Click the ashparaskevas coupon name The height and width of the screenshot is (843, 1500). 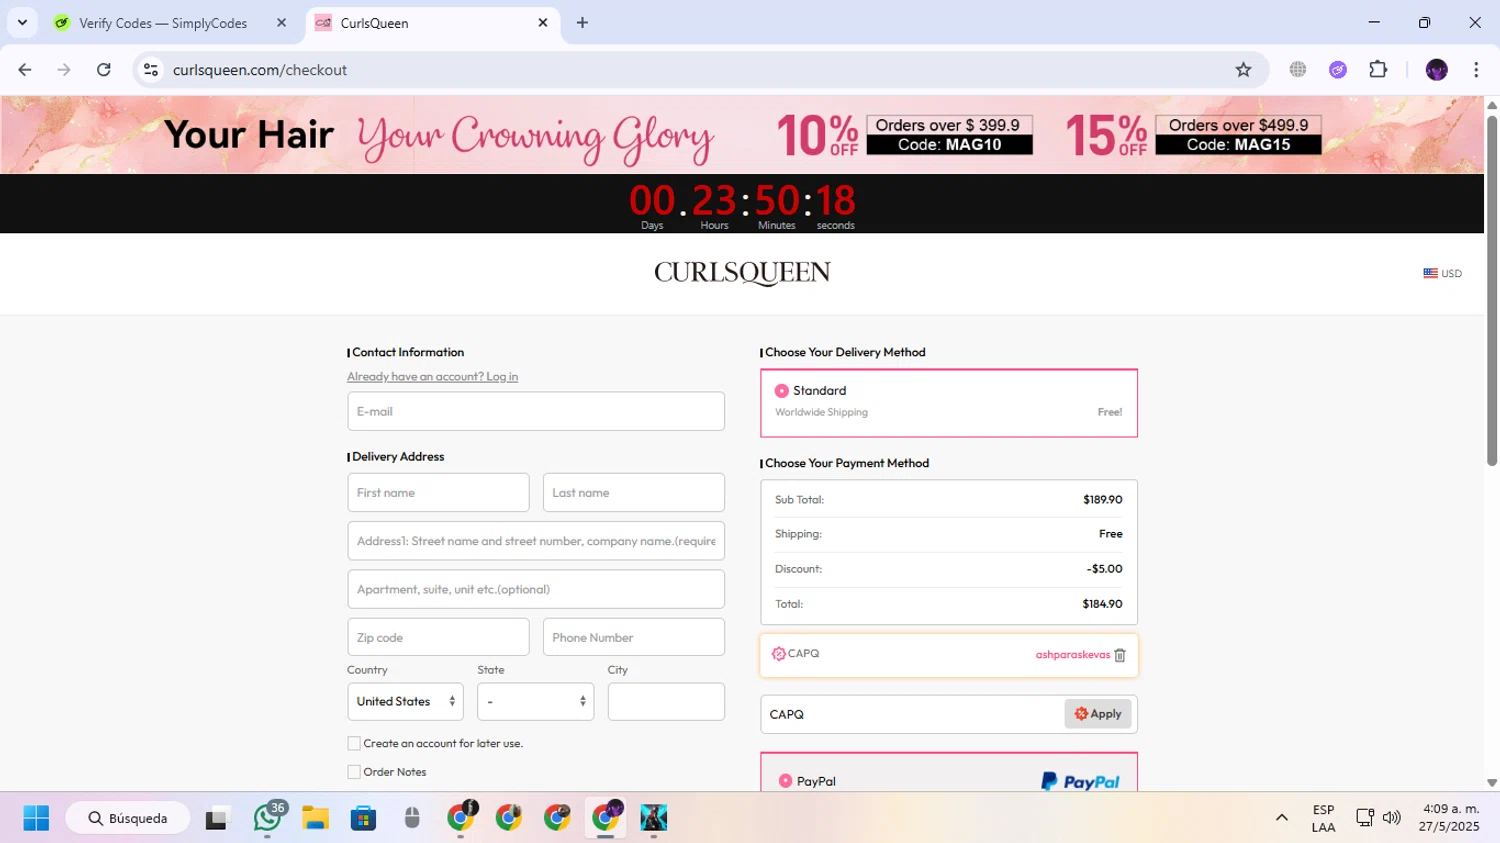1072,655
